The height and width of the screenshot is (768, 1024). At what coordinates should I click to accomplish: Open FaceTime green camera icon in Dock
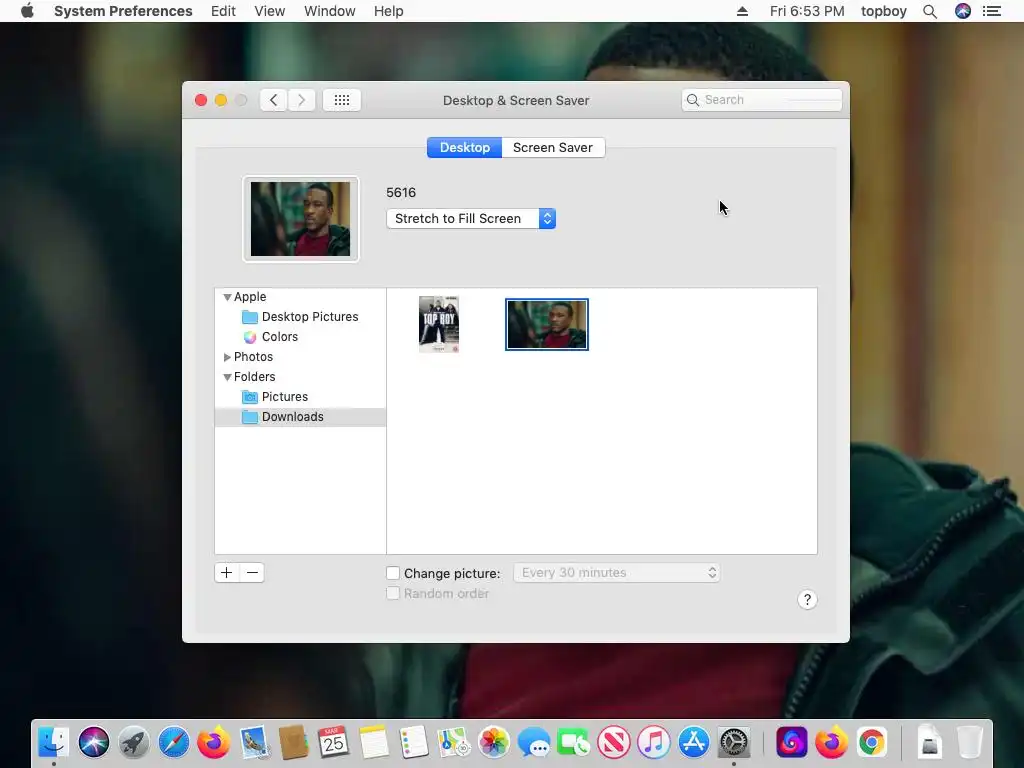coord(573,743)
